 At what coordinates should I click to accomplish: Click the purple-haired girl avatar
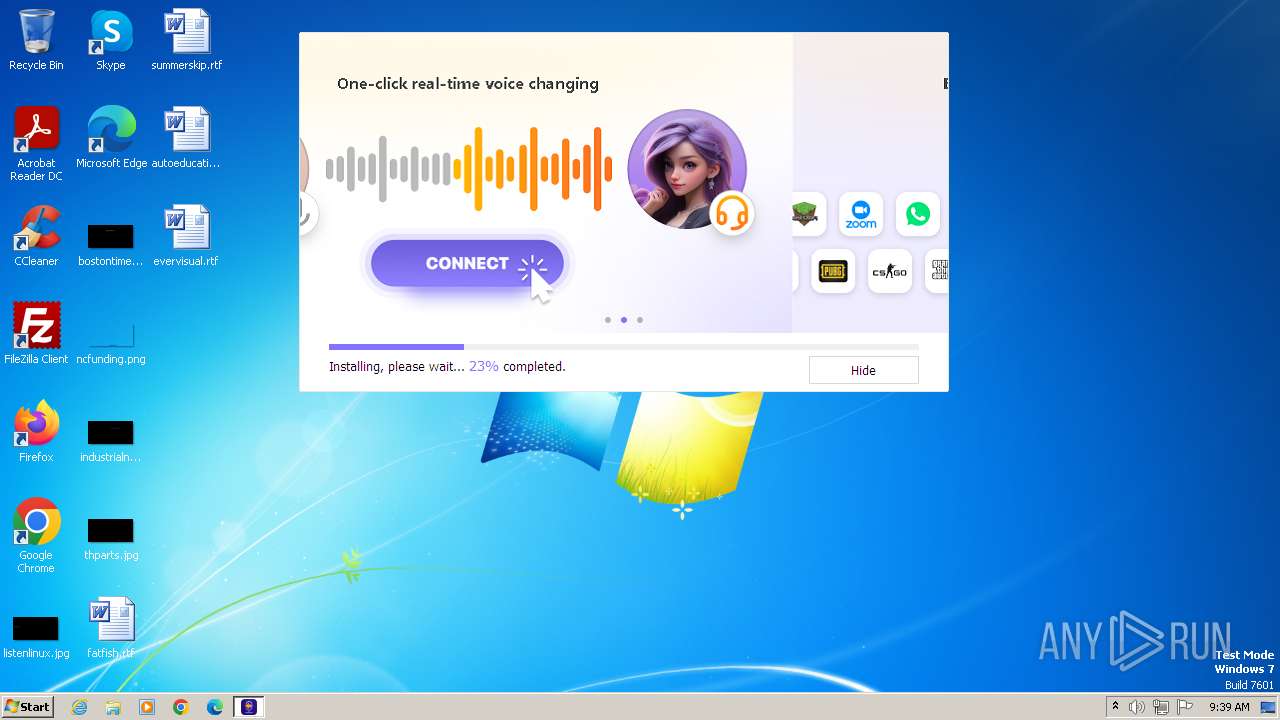687,169
